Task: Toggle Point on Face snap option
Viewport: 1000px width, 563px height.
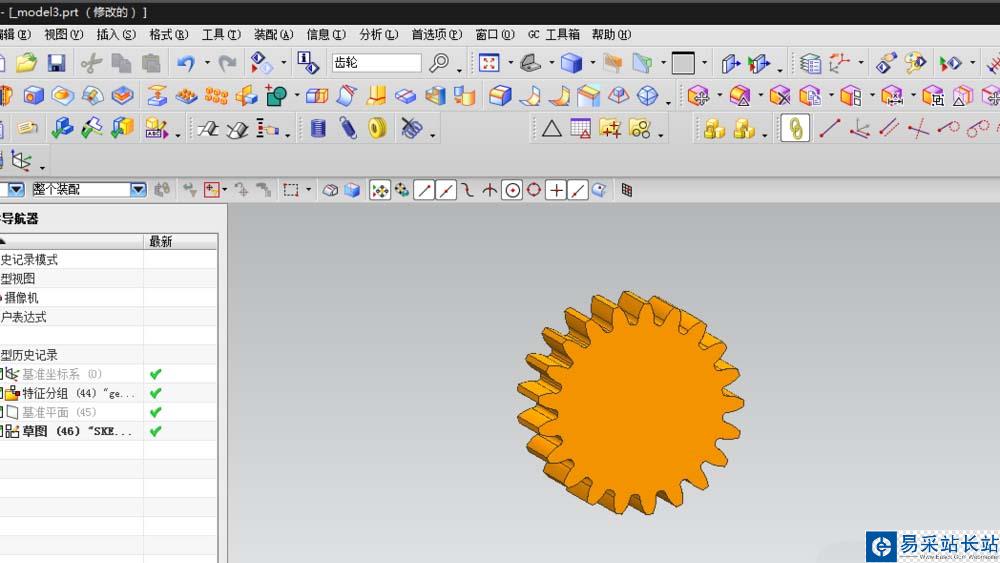Action: [599, 190]
